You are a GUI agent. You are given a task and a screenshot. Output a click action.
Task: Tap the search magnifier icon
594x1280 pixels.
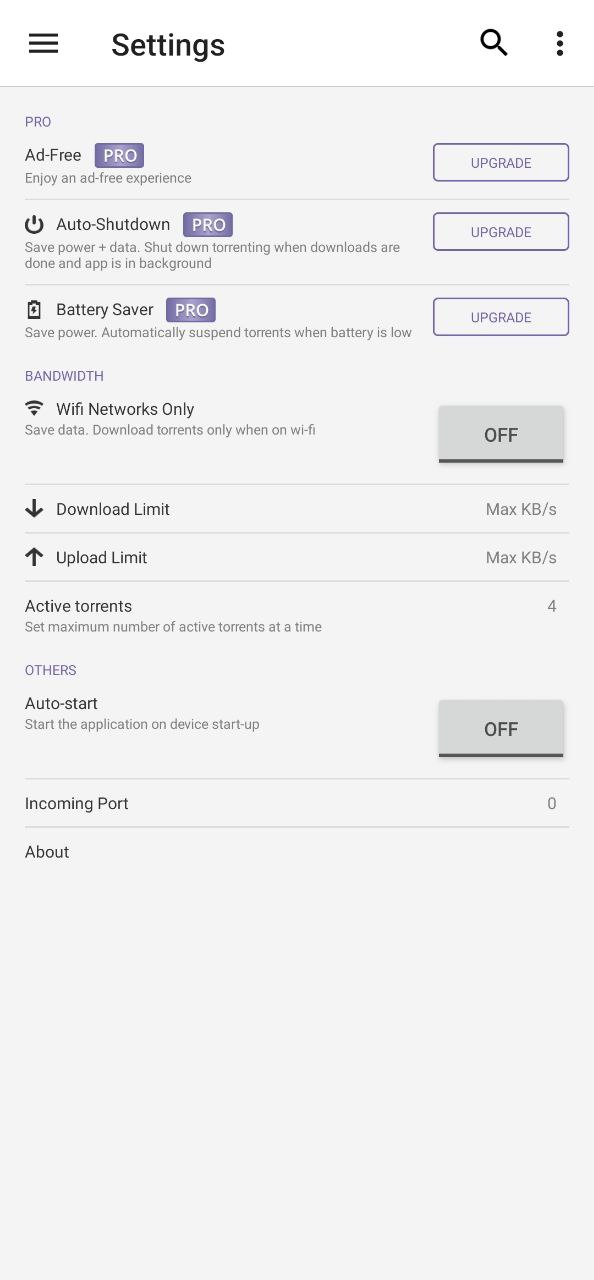click(494, 43)
